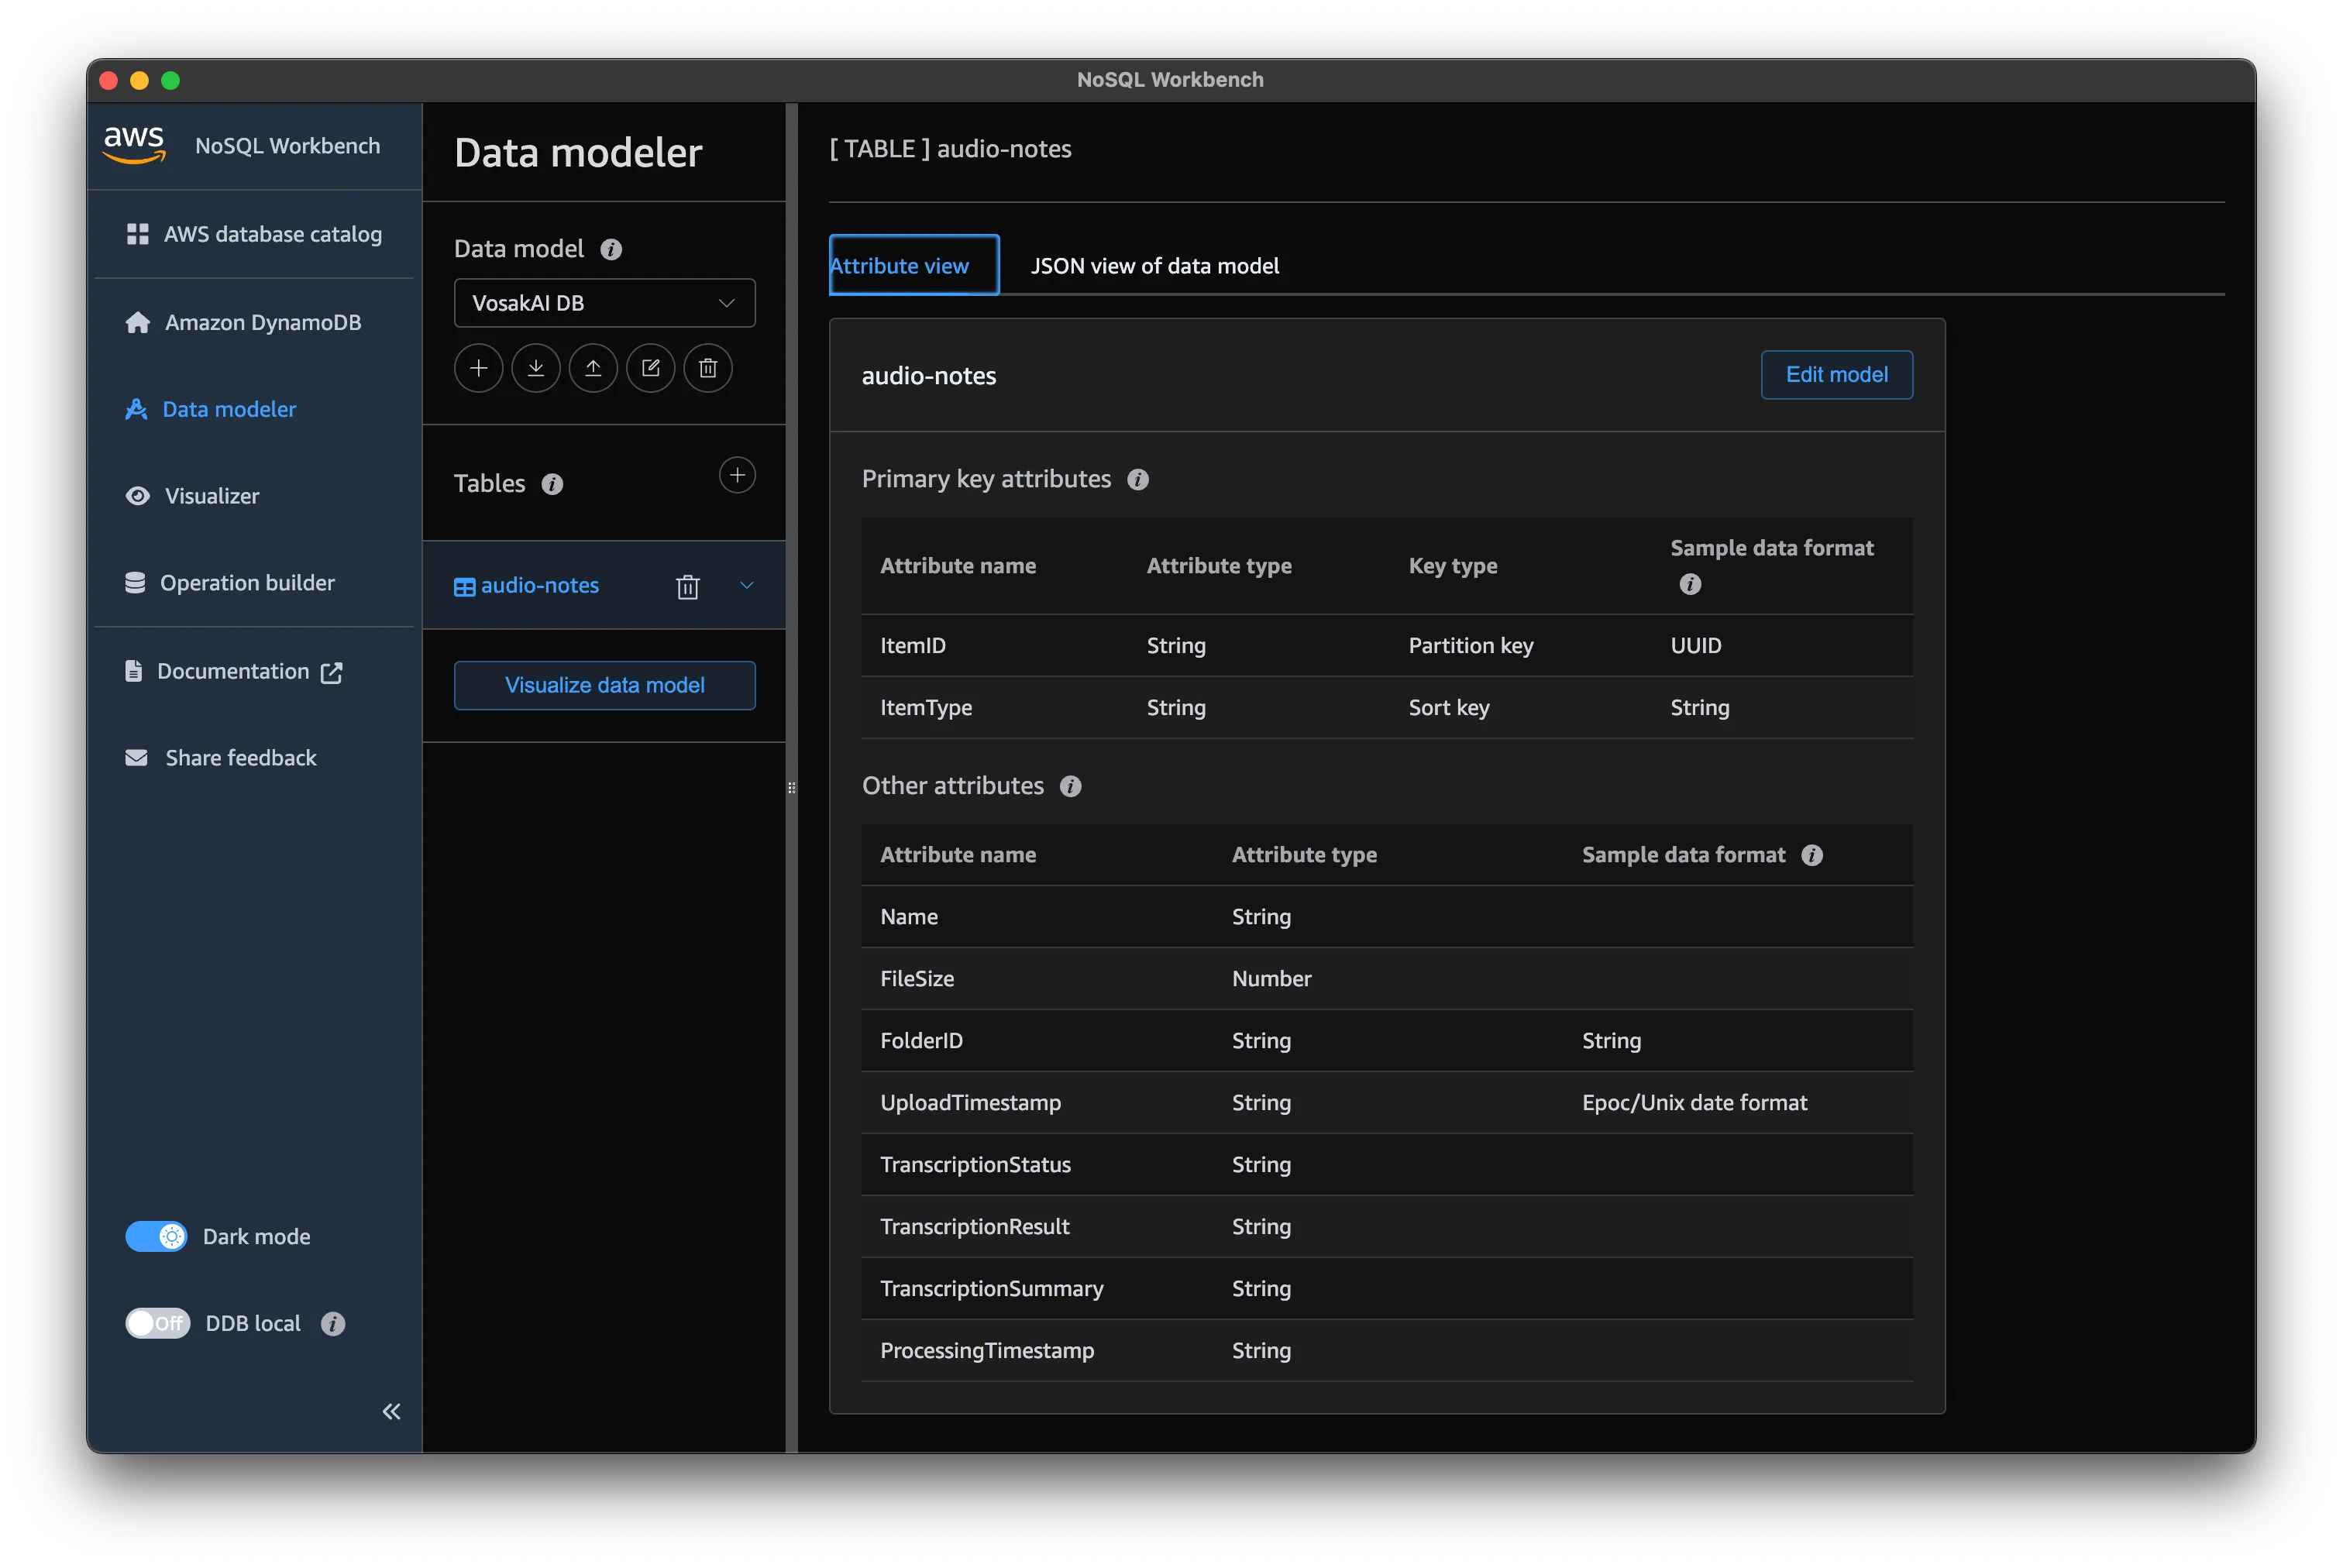Open the Visualizer panel
The image size is (2343, 1568).
(212, 496)
